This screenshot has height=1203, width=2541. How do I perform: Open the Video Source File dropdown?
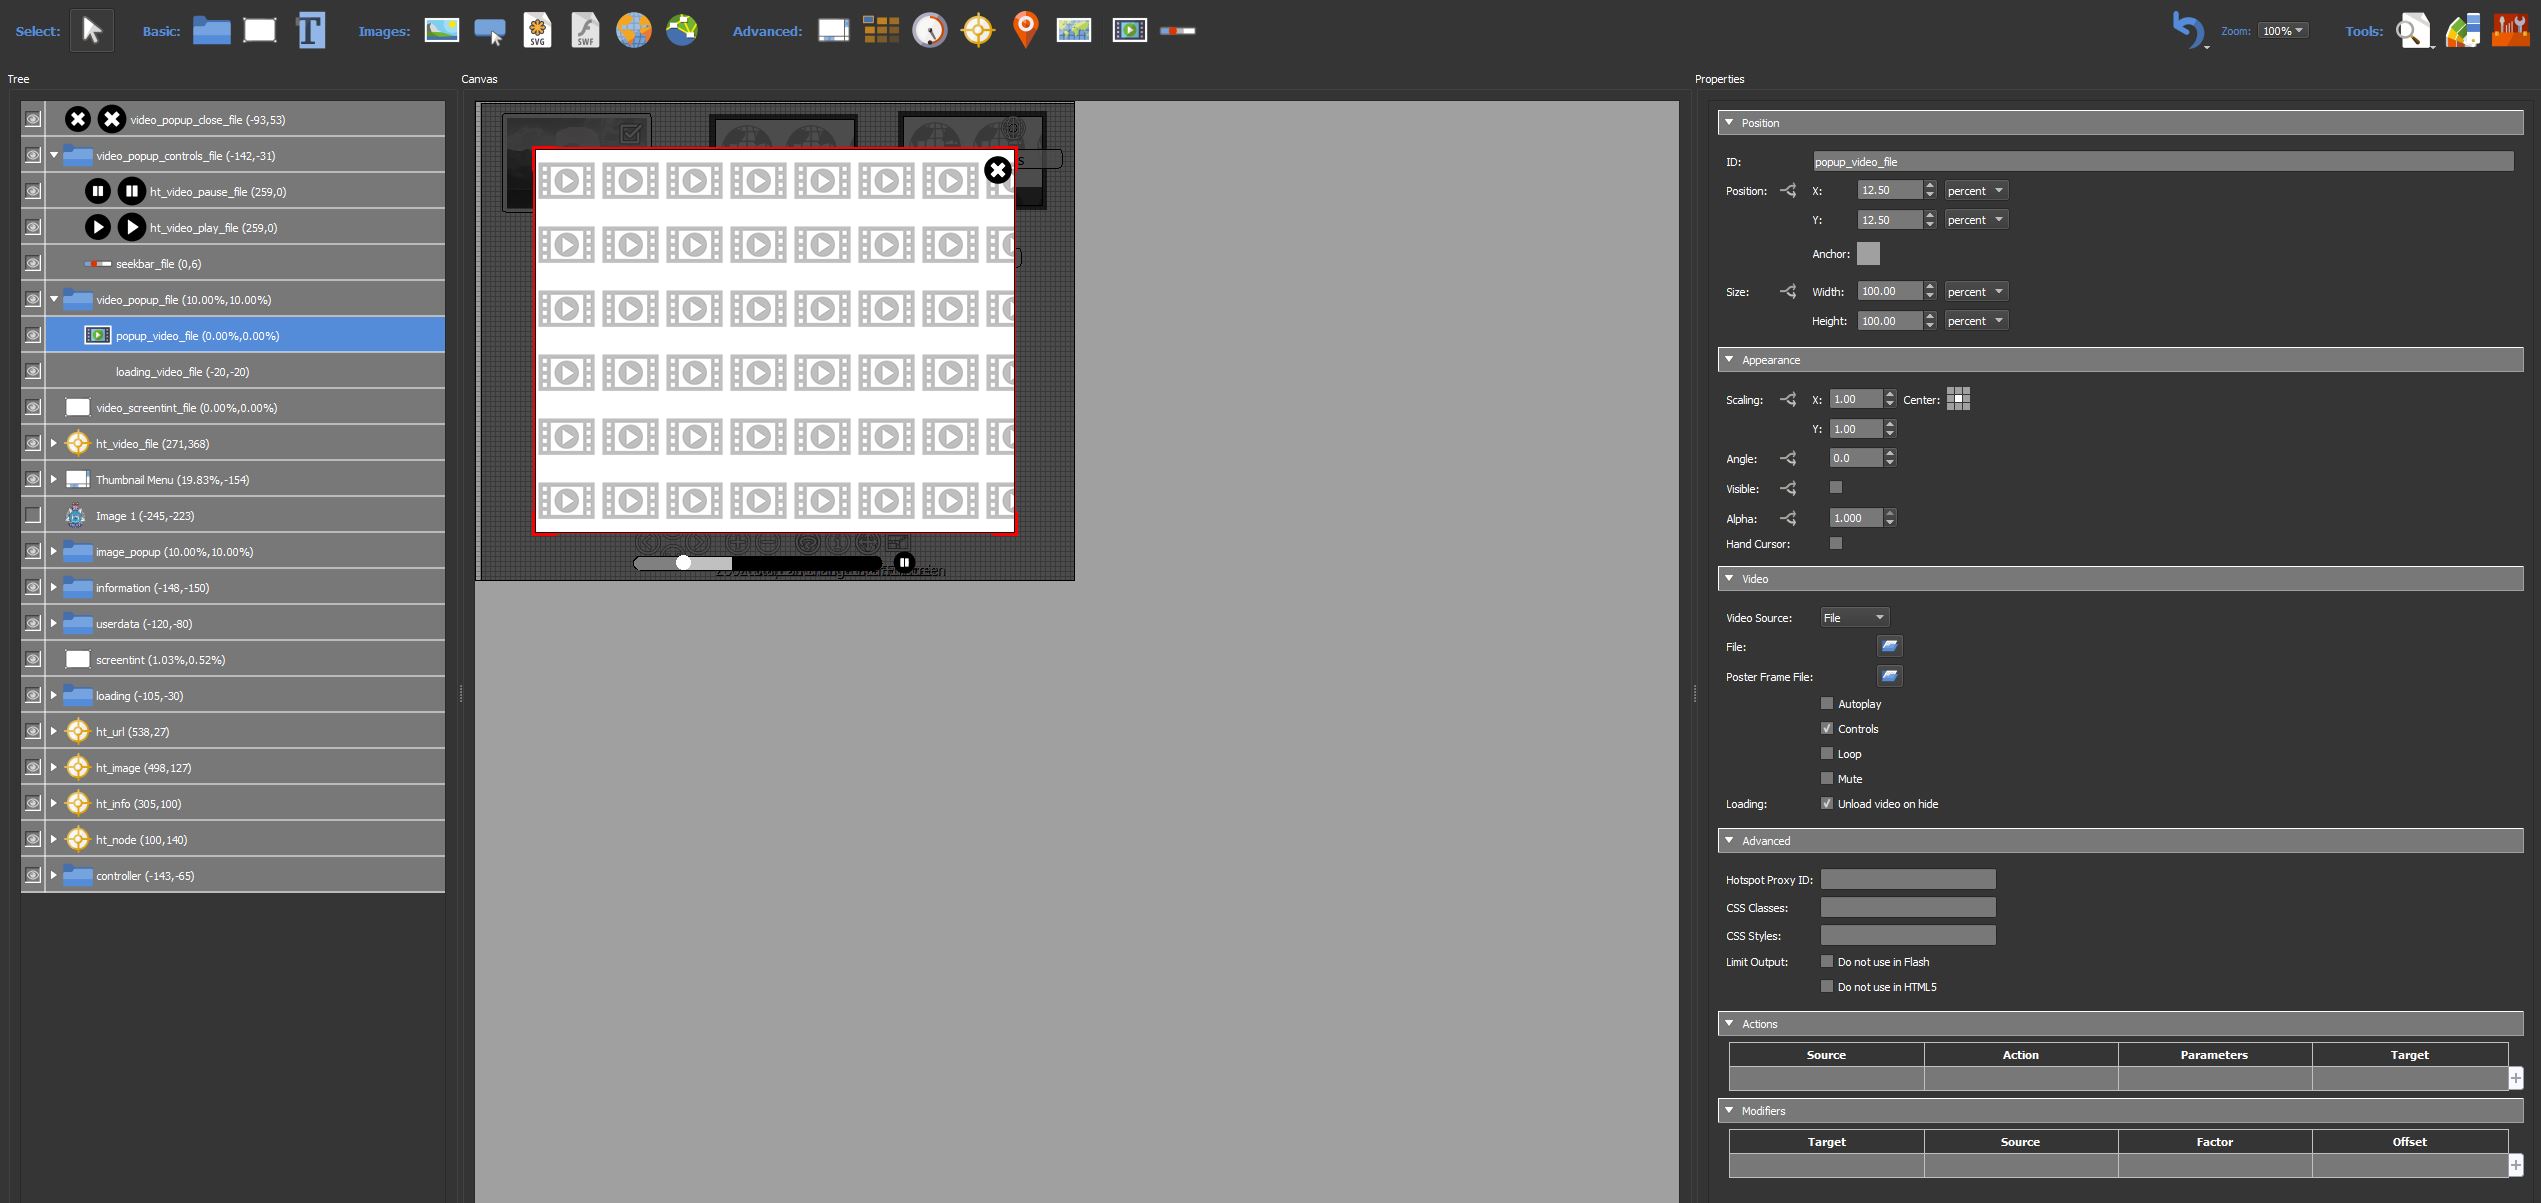pos(1854,618)
